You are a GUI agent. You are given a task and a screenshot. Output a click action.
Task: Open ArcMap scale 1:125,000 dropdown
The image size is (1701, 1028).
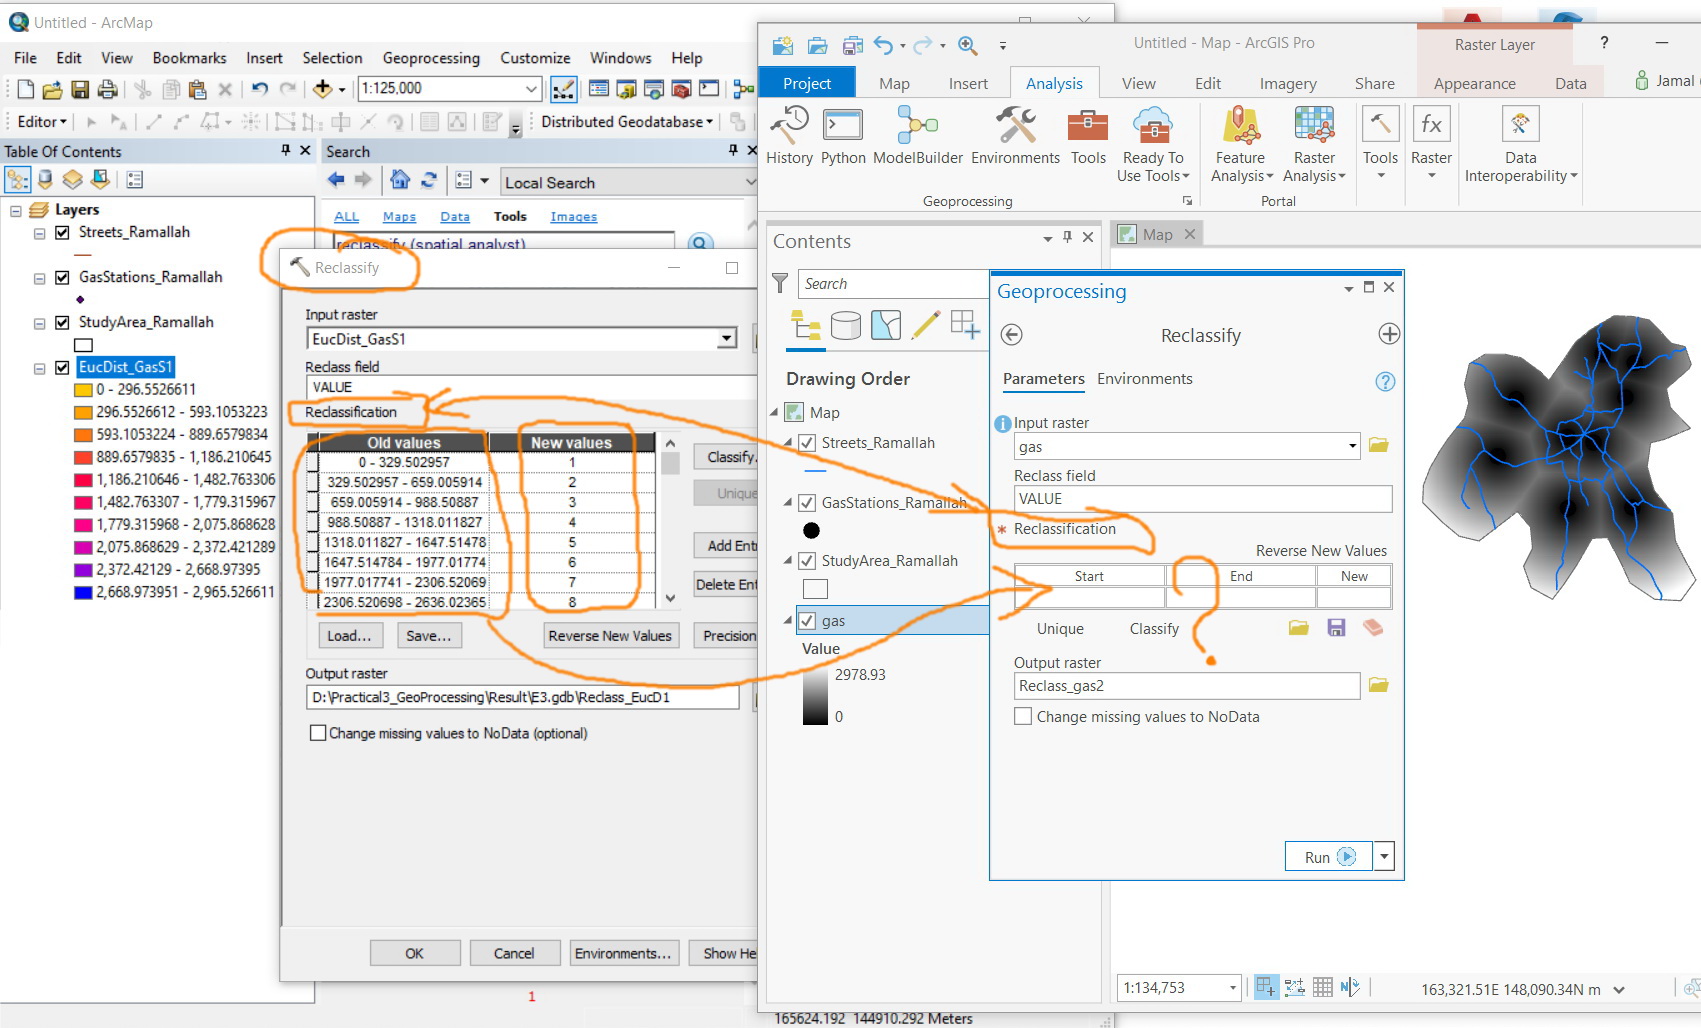(531, 88)
